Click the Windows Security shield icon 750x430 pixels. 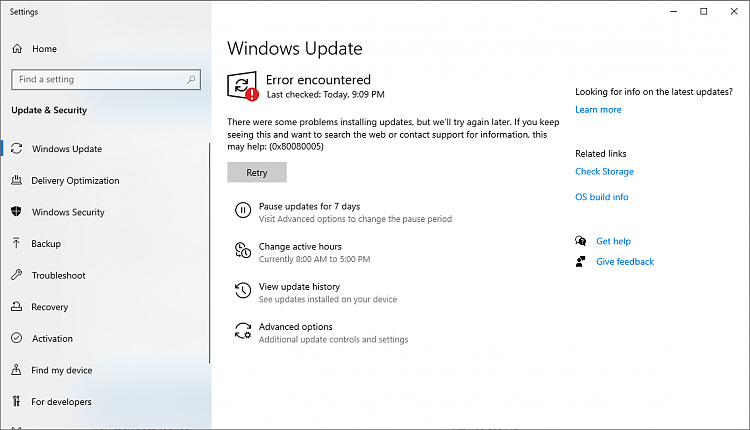coord(16,211)
